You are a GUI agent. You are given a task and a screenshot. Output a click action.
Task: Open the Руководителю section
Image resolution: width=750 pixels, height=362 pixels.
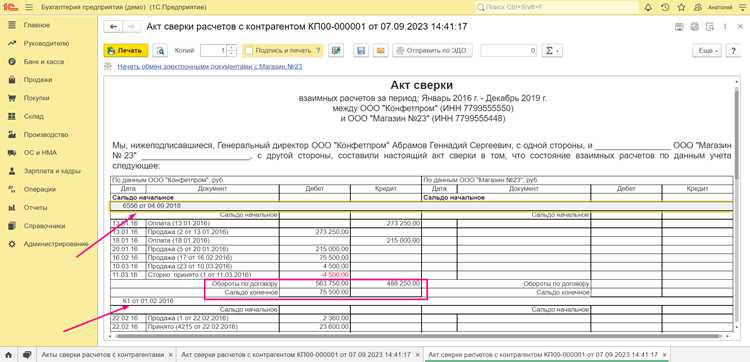click(46, 43)
